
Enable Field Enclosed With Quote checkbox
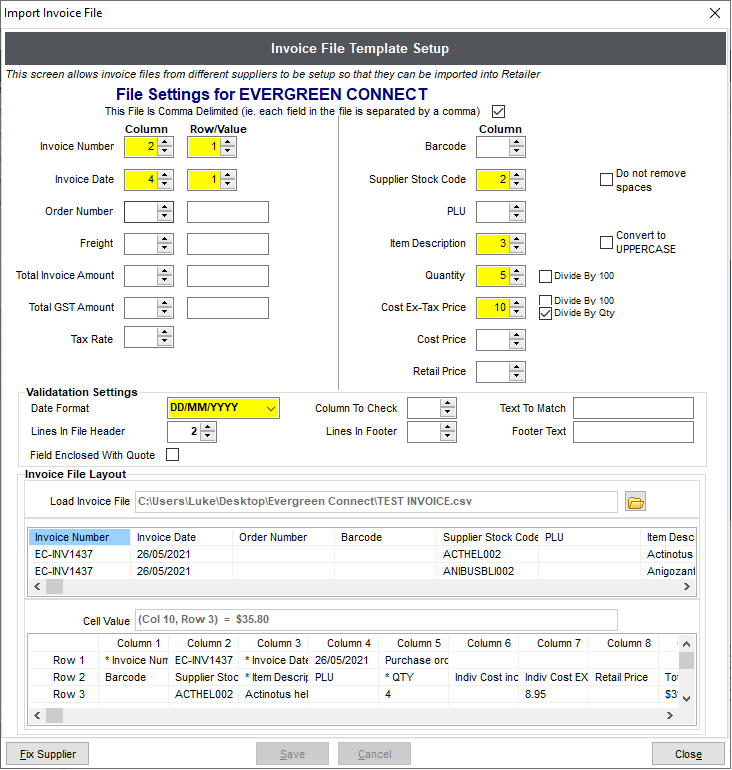[172, 455]
